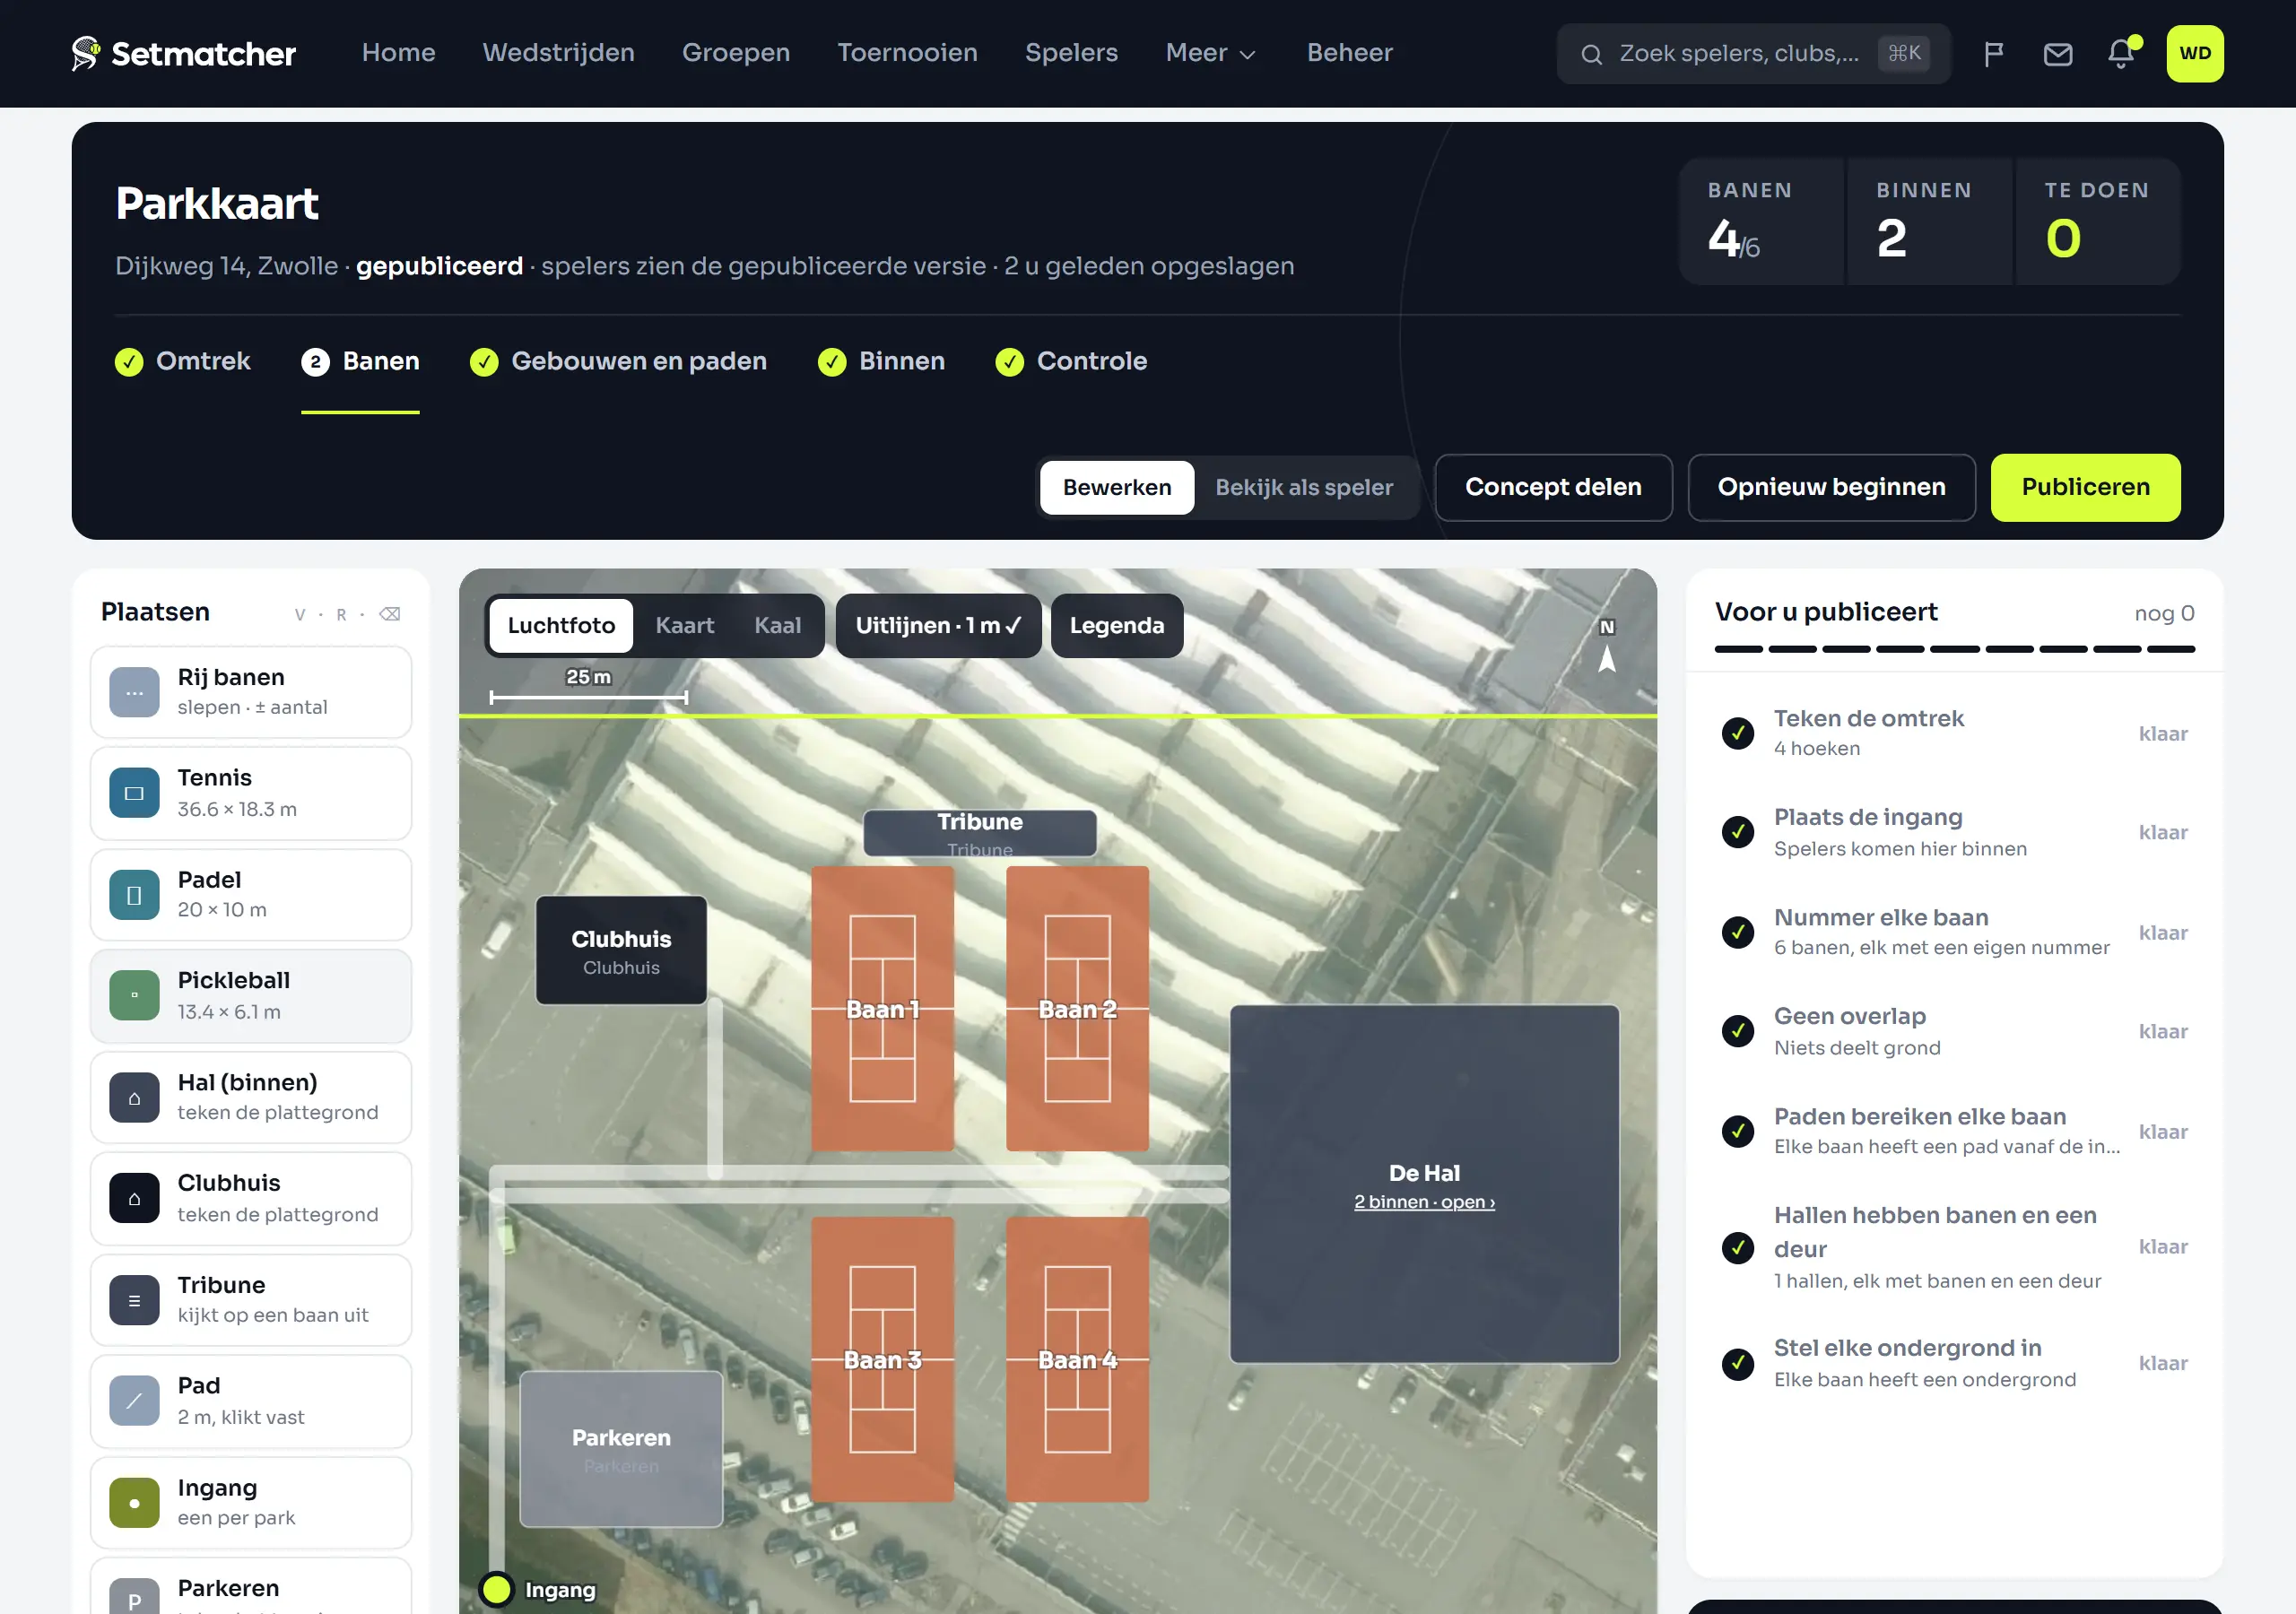Click the Ingang marker on map
Viewport: 2296px width, 1614px height.
click(x=497, y=1589)
